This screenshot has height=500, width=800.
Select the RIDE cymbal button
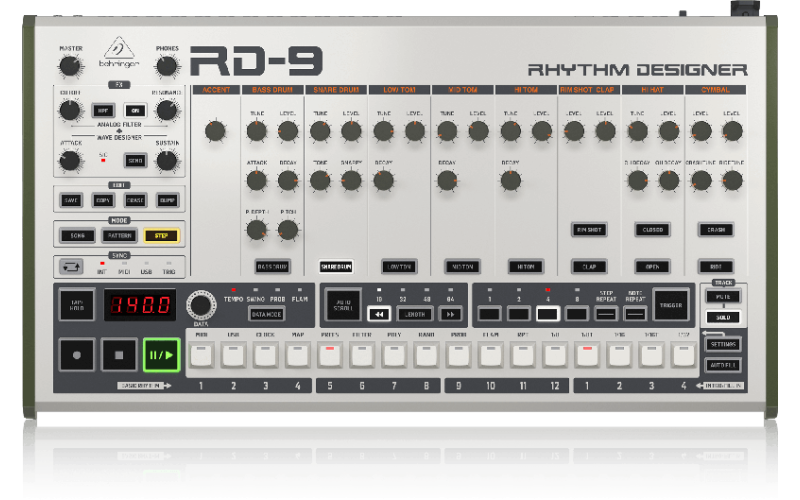tap(716, 267)
